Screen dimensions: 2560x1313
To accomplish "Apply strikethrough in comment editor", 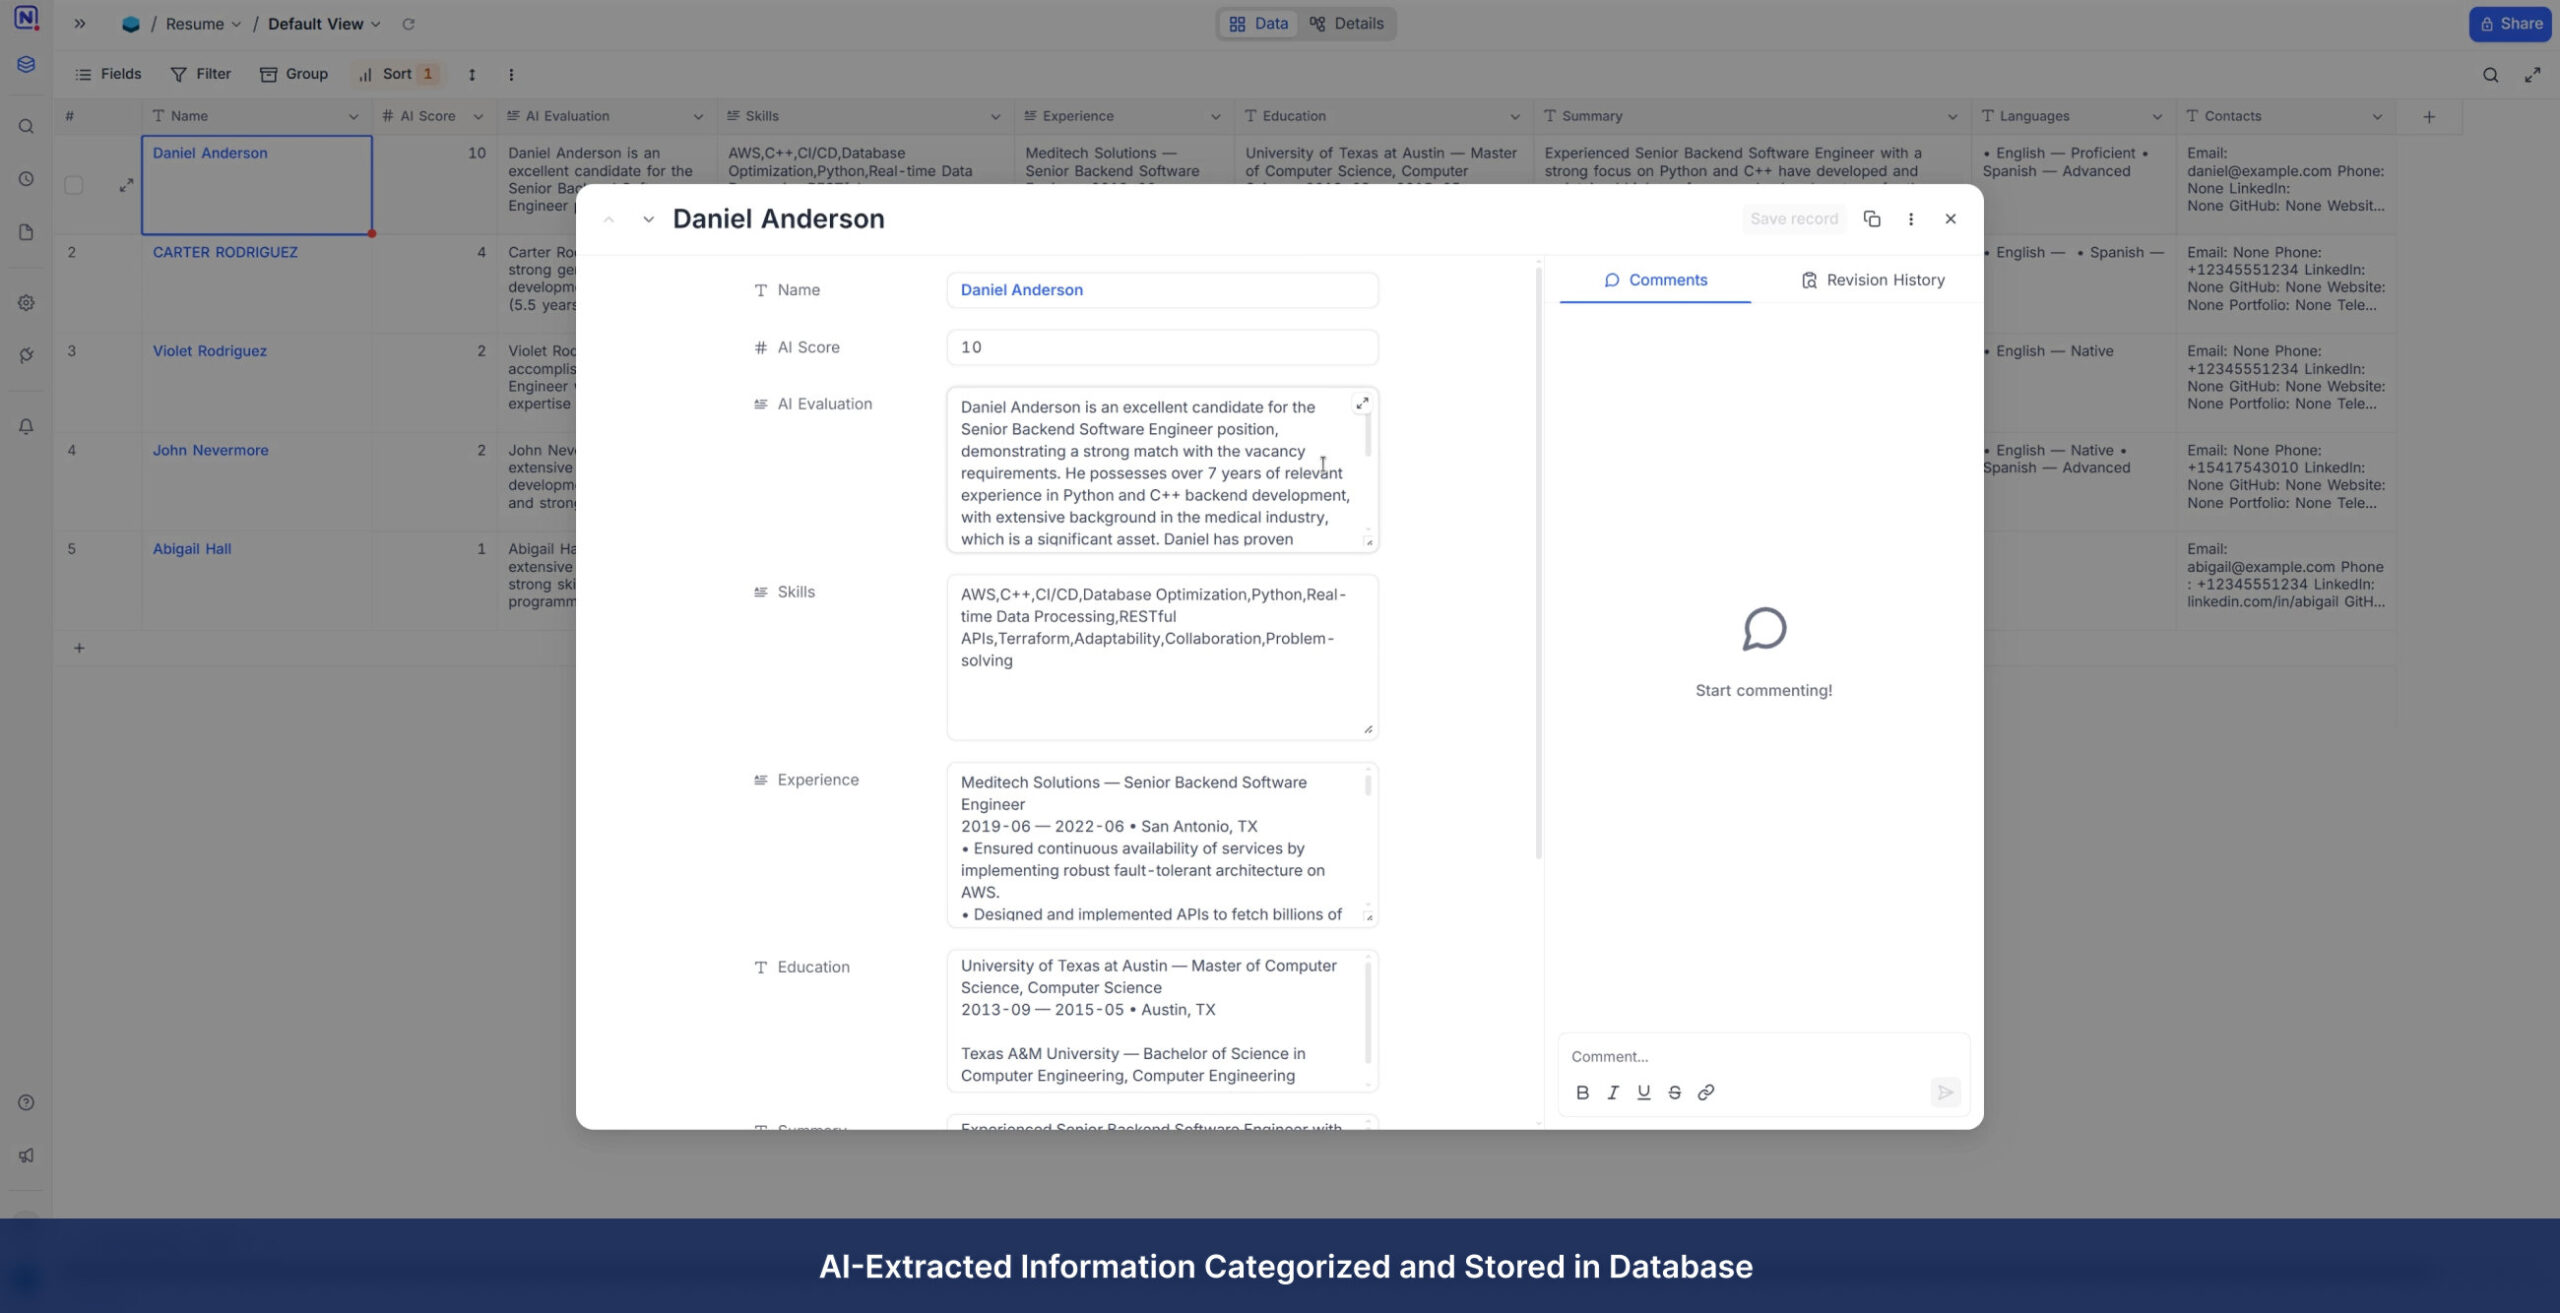I will point(1674,1092).
